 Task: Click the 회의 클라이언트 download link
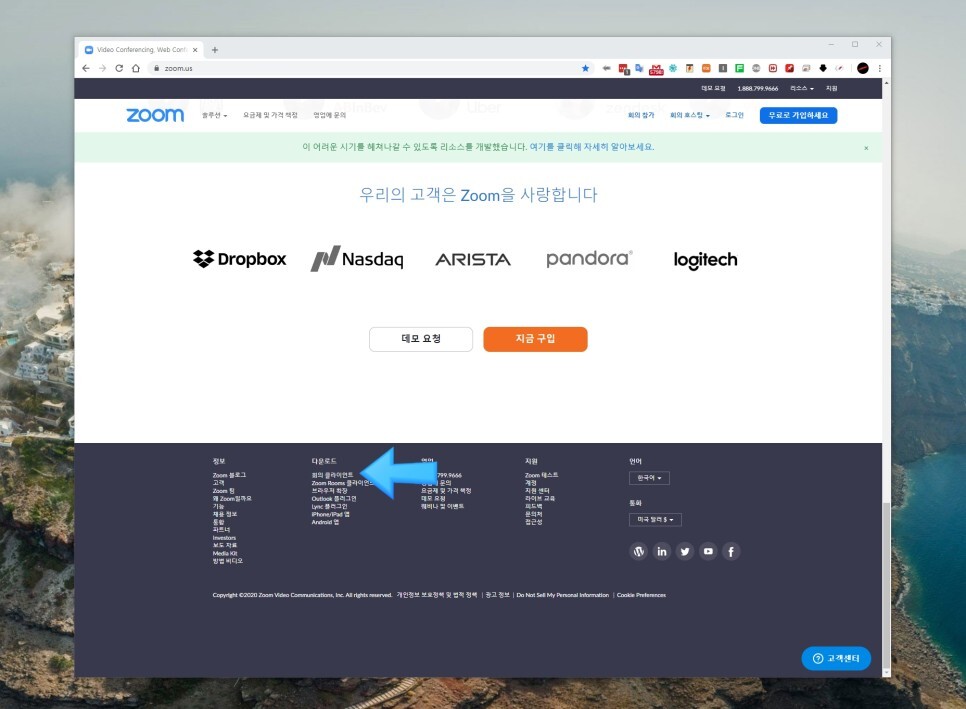332,475
